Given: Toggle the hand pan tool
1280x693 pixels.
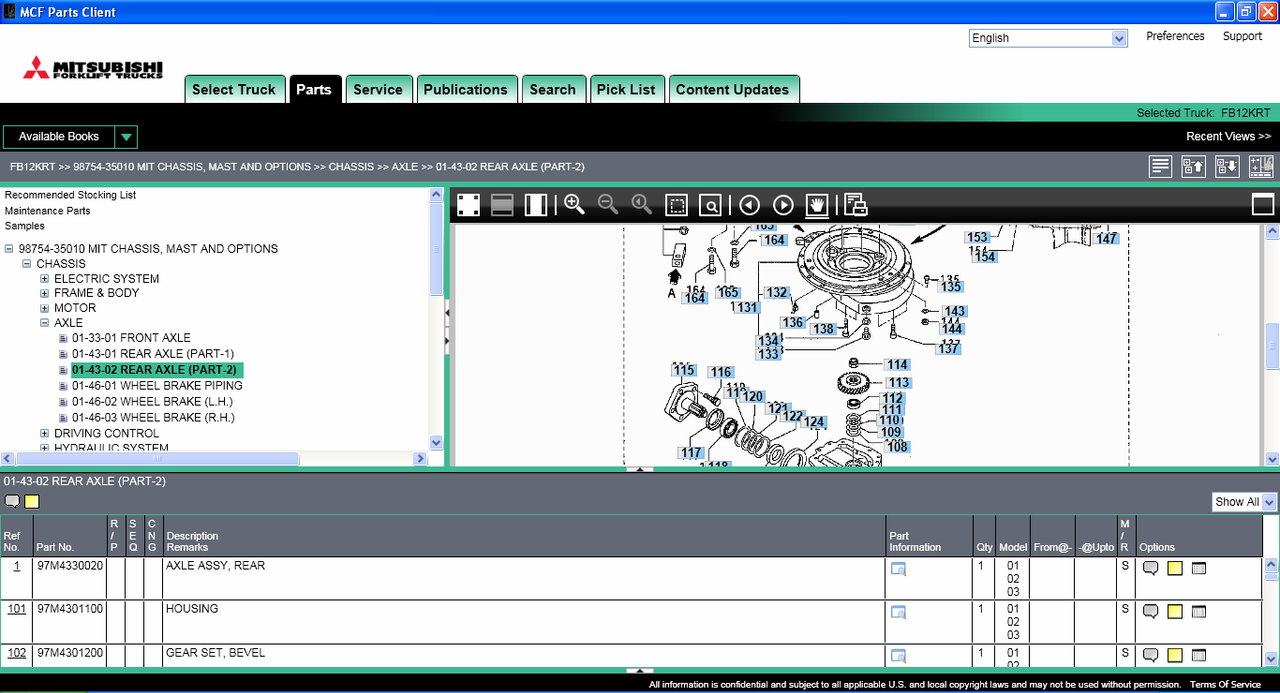Looking at the screenshot, I should click(818, 205).
